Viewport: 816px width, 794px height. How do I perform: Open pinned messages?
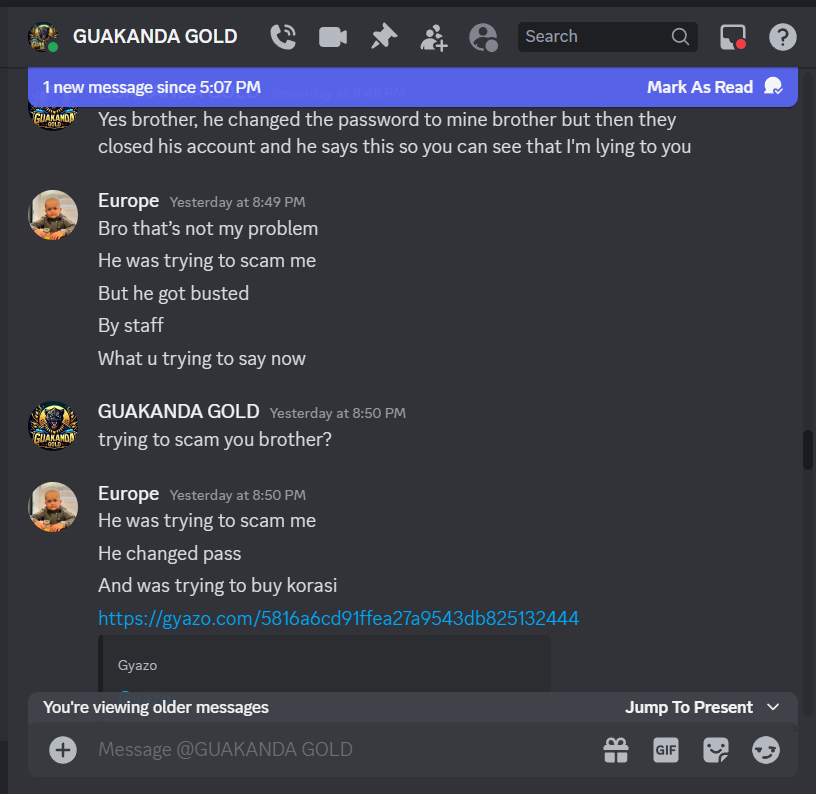pos(384,37)
